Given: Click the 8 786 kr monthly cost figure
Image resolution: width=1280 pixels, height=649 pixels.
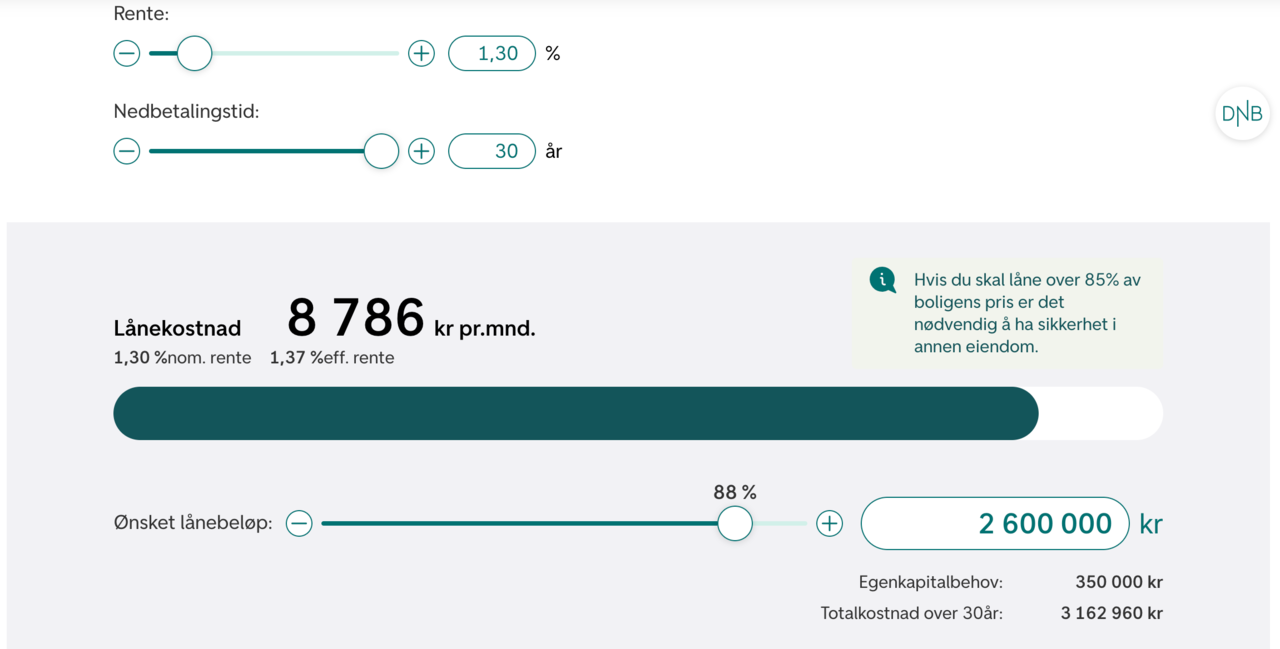Looking at the screenshot, I should tap(356, 318).
